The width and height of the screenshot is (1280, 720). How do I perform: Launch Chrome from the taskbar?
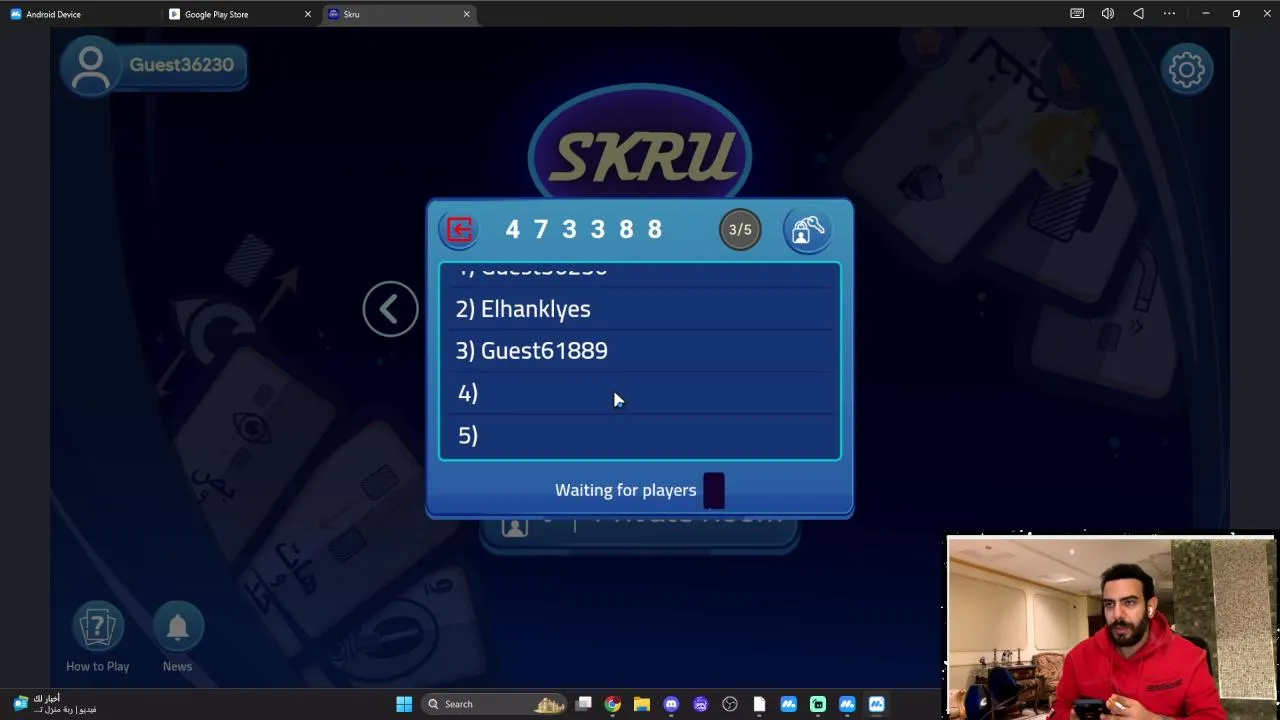click(613, 704)
